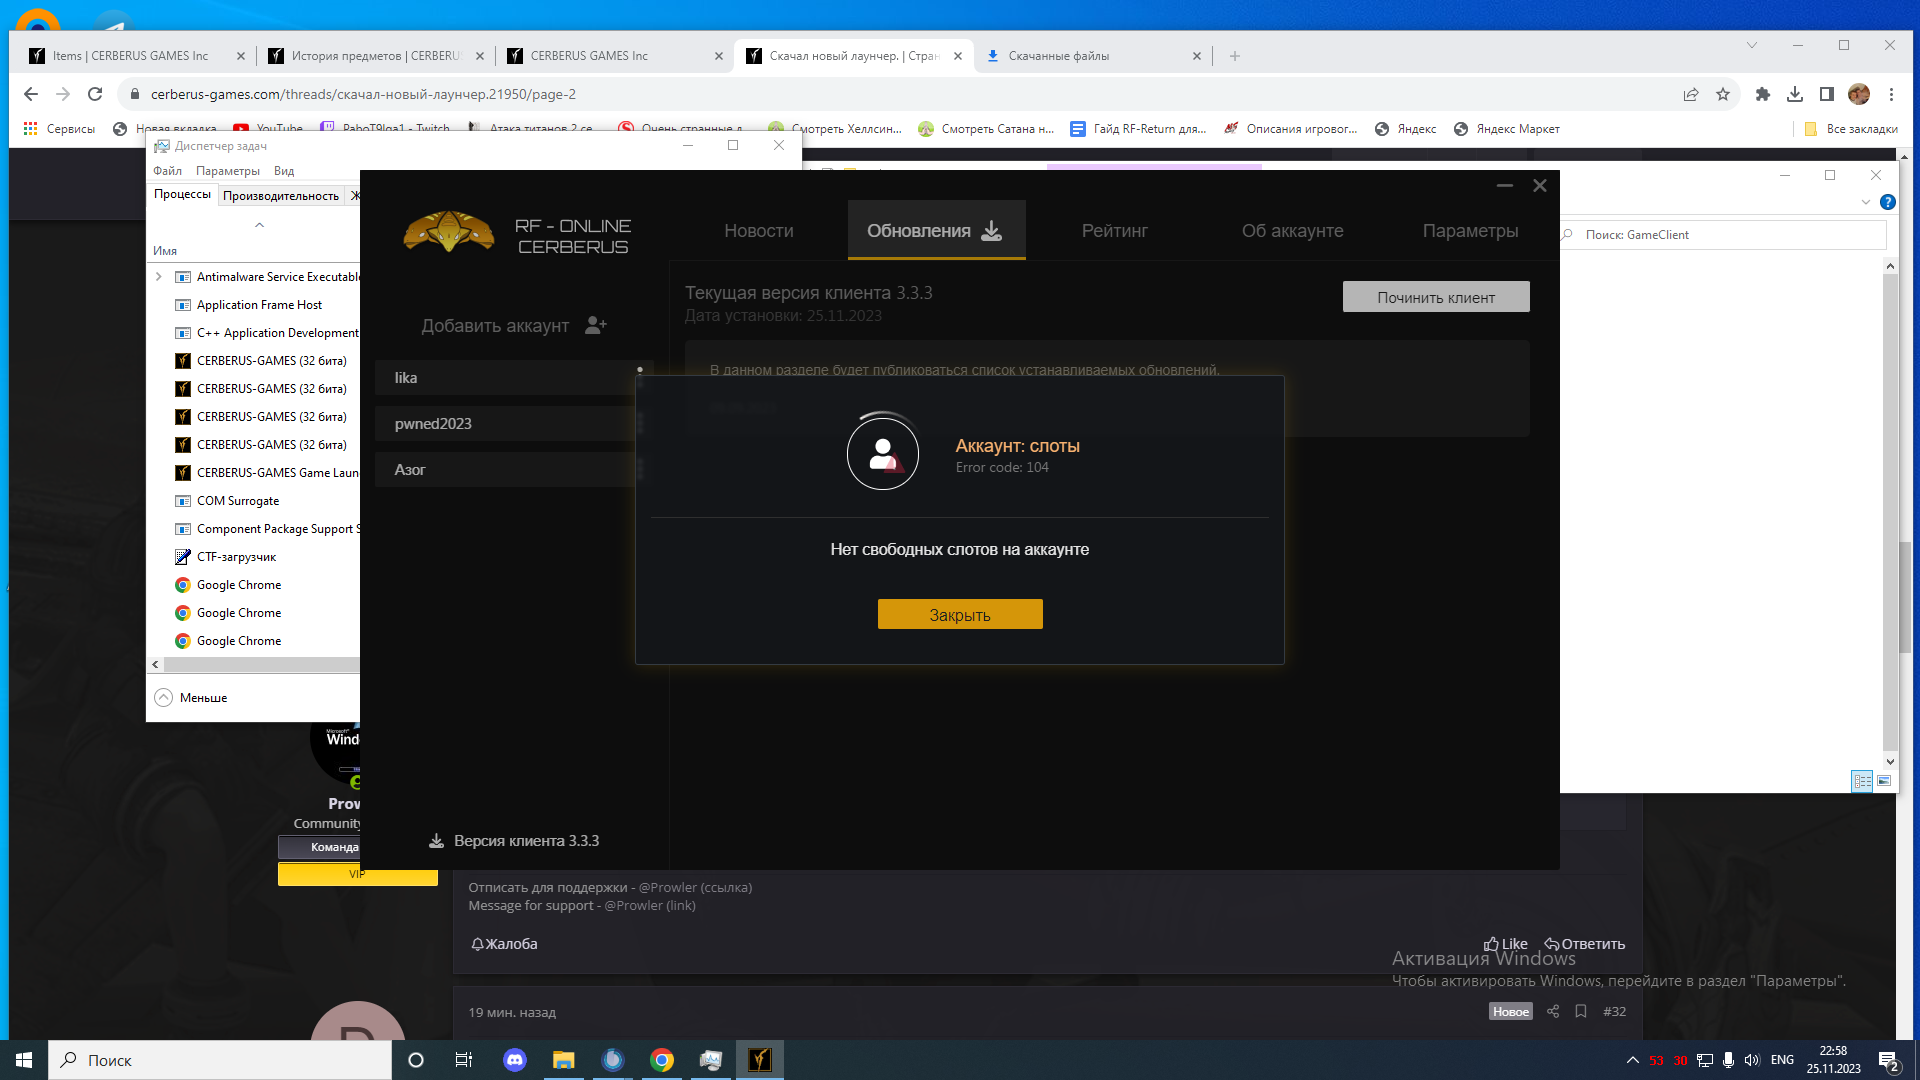Click the account avatar icon in error dialog
Screen dimensions: 1920x1080
[x=883, y=454]
